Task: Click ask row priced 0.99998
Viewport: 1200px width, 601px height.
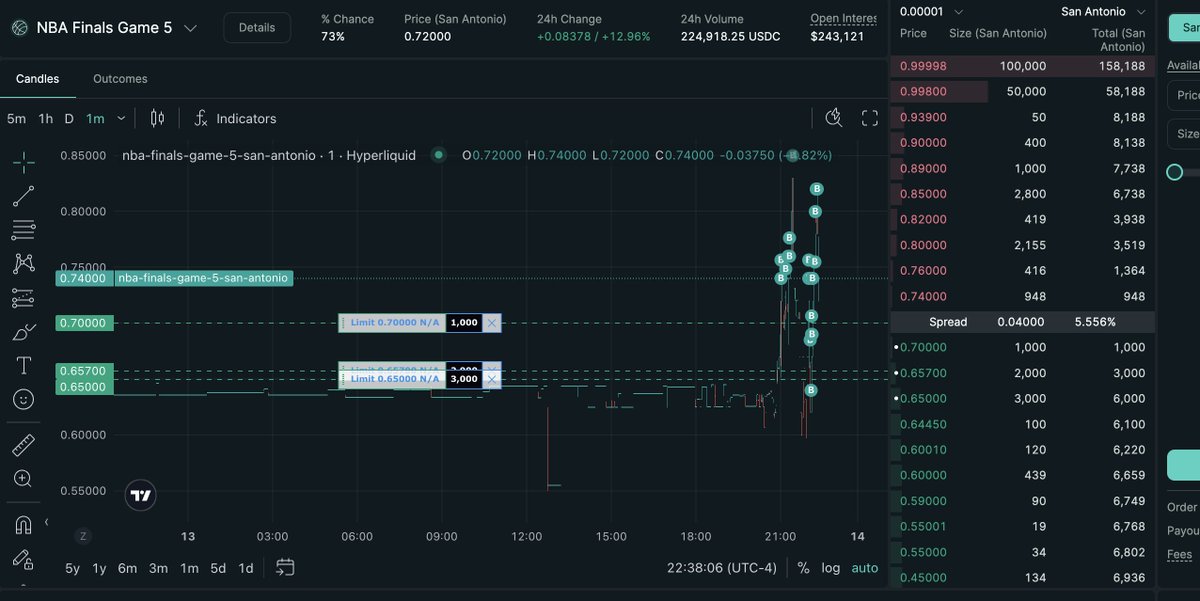Action: 1022,66
